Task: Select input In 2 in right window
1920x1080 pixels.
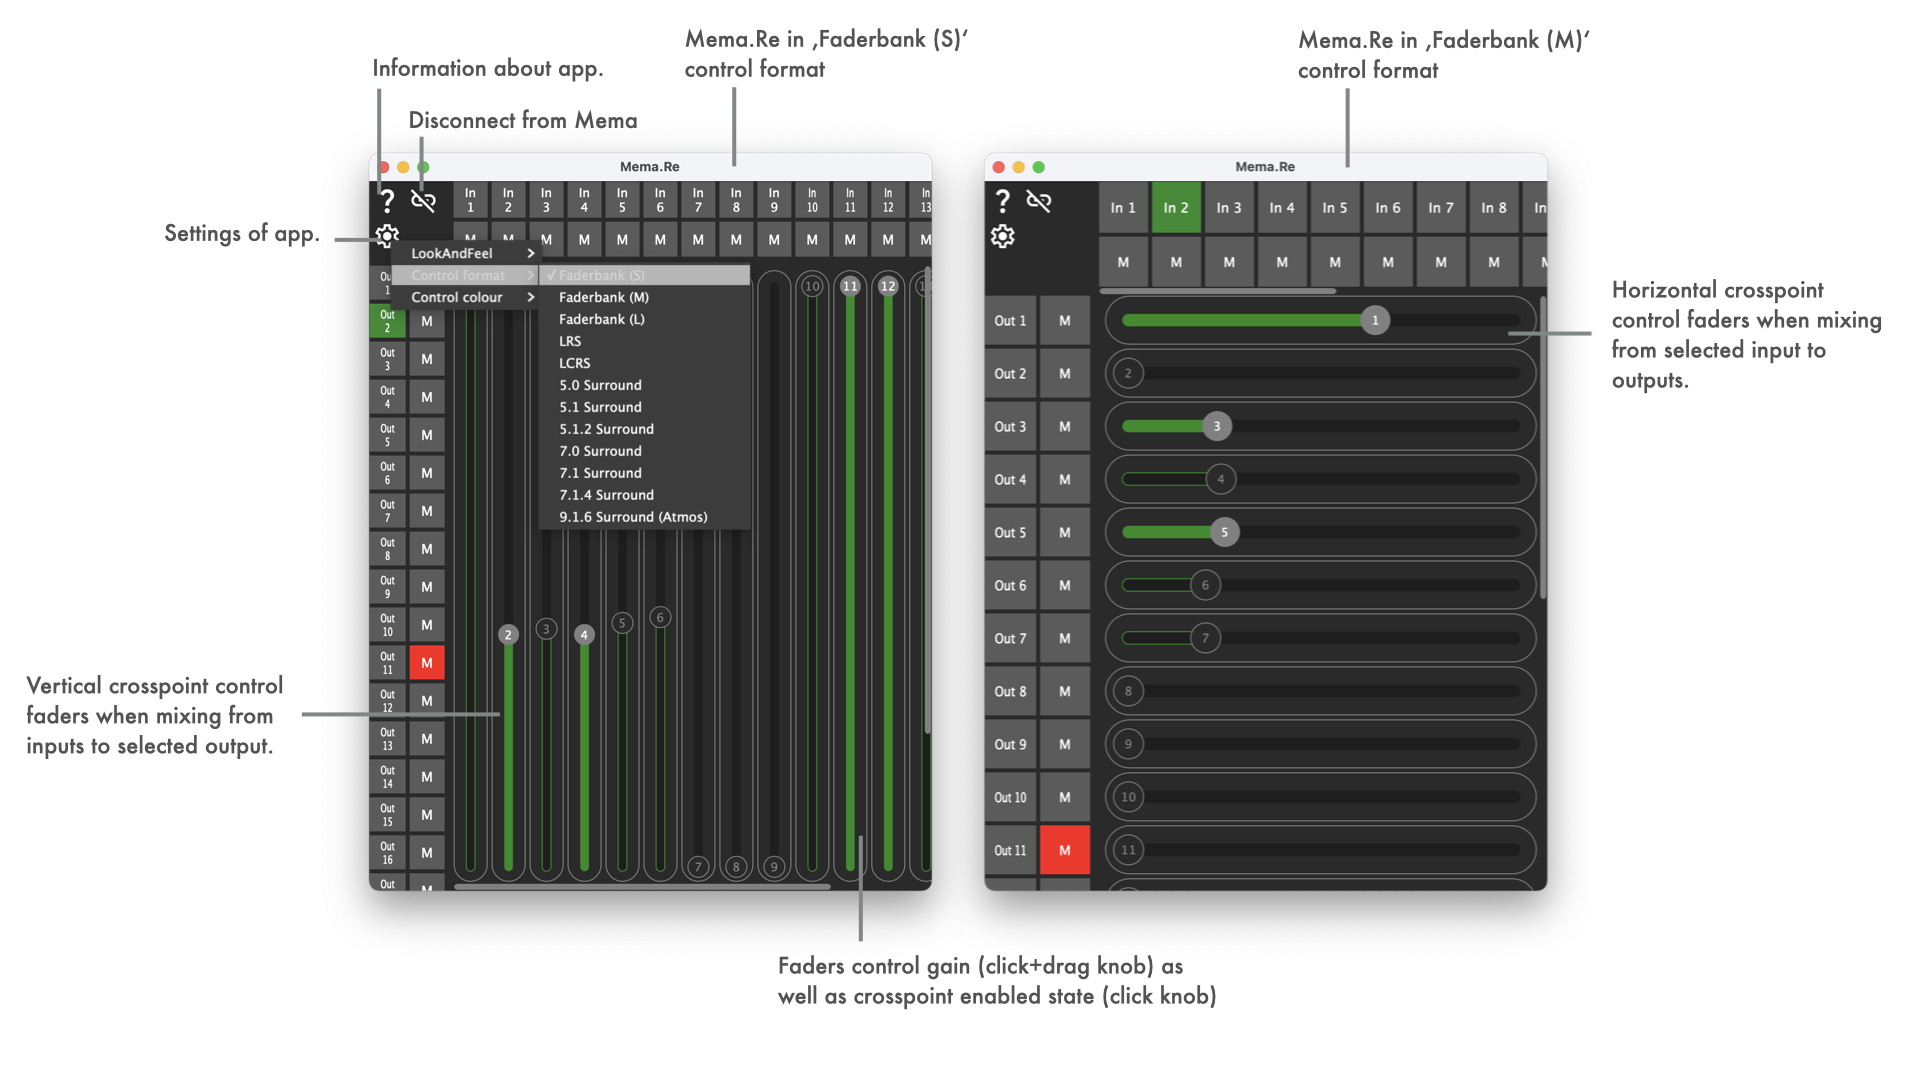Action: click(x=1176, y=208)
